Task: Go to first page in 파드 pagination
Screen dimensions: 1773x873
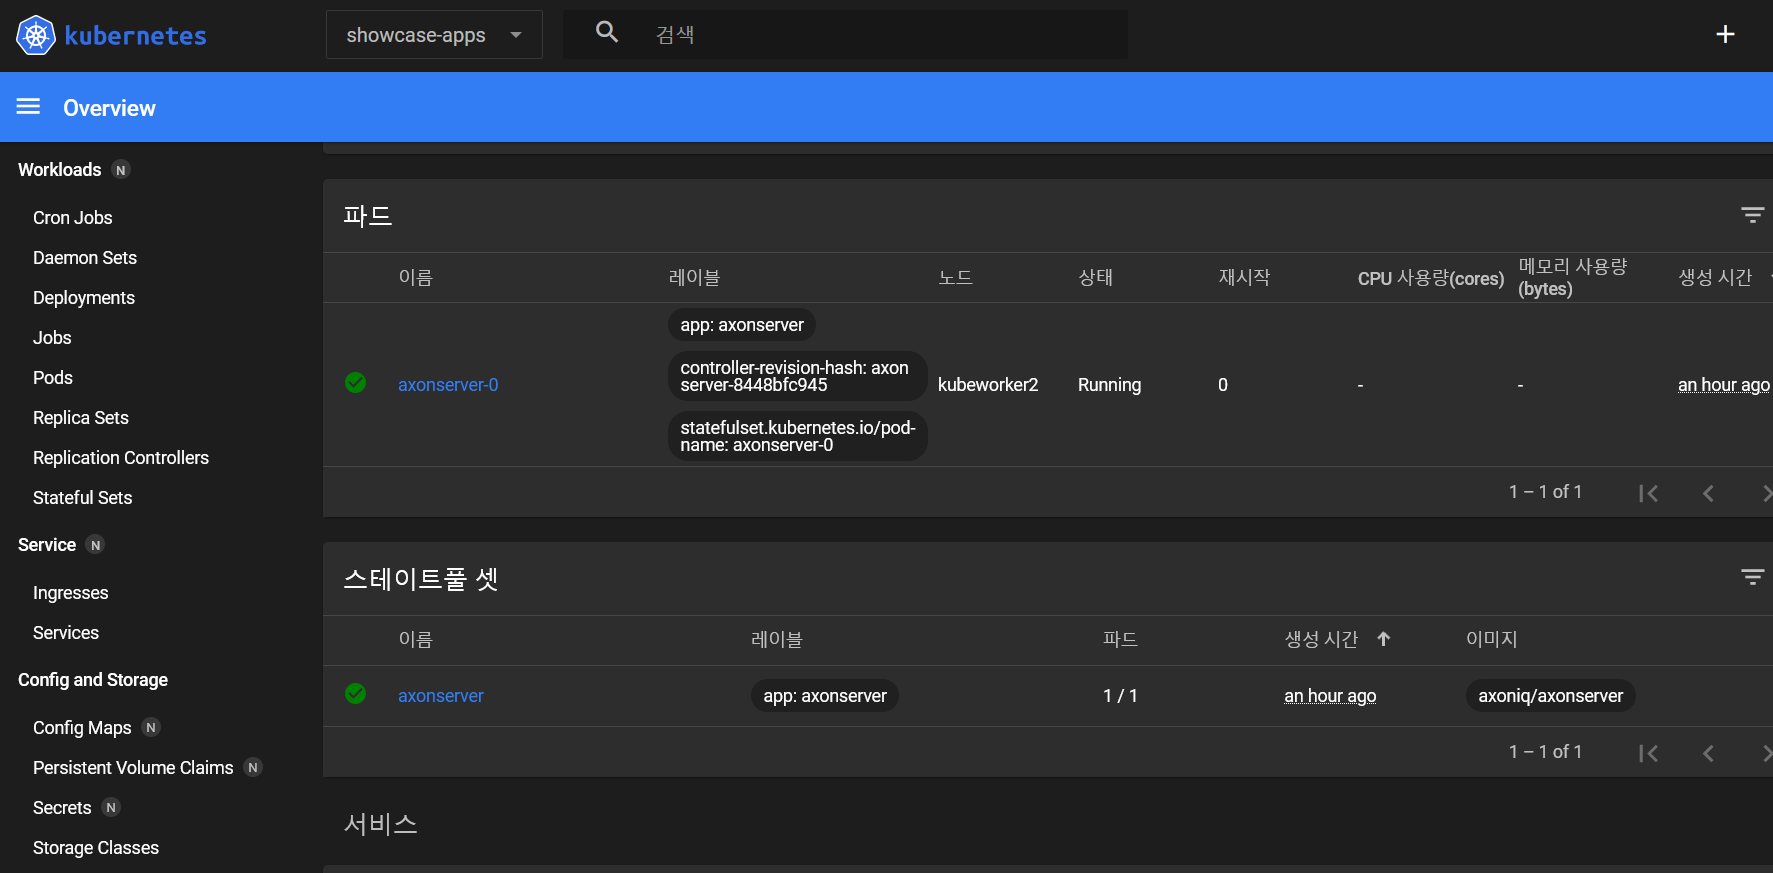Action: point(1649,493)
